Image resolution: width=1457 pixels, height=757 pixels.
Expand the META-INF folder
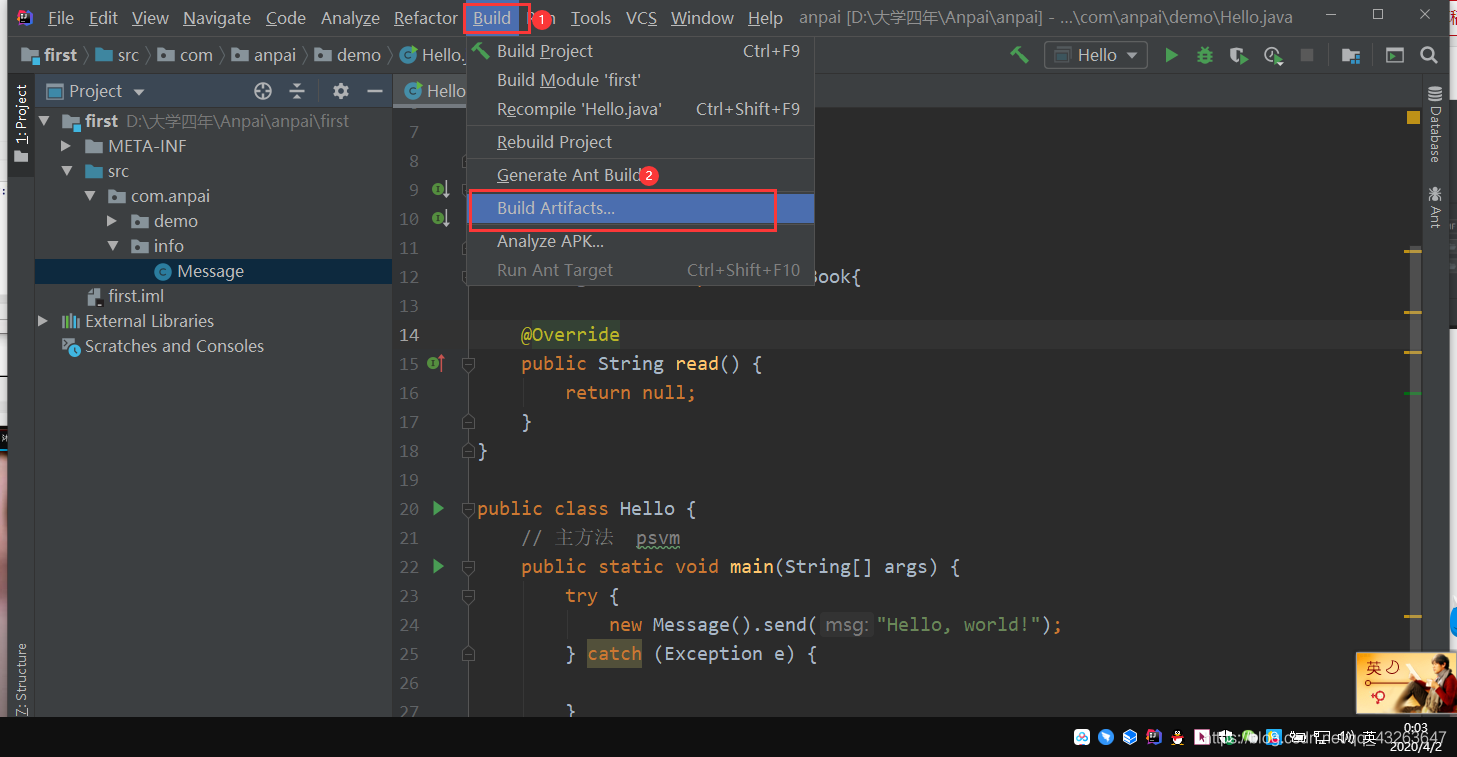pyautogui.click(x=67, y=146)
